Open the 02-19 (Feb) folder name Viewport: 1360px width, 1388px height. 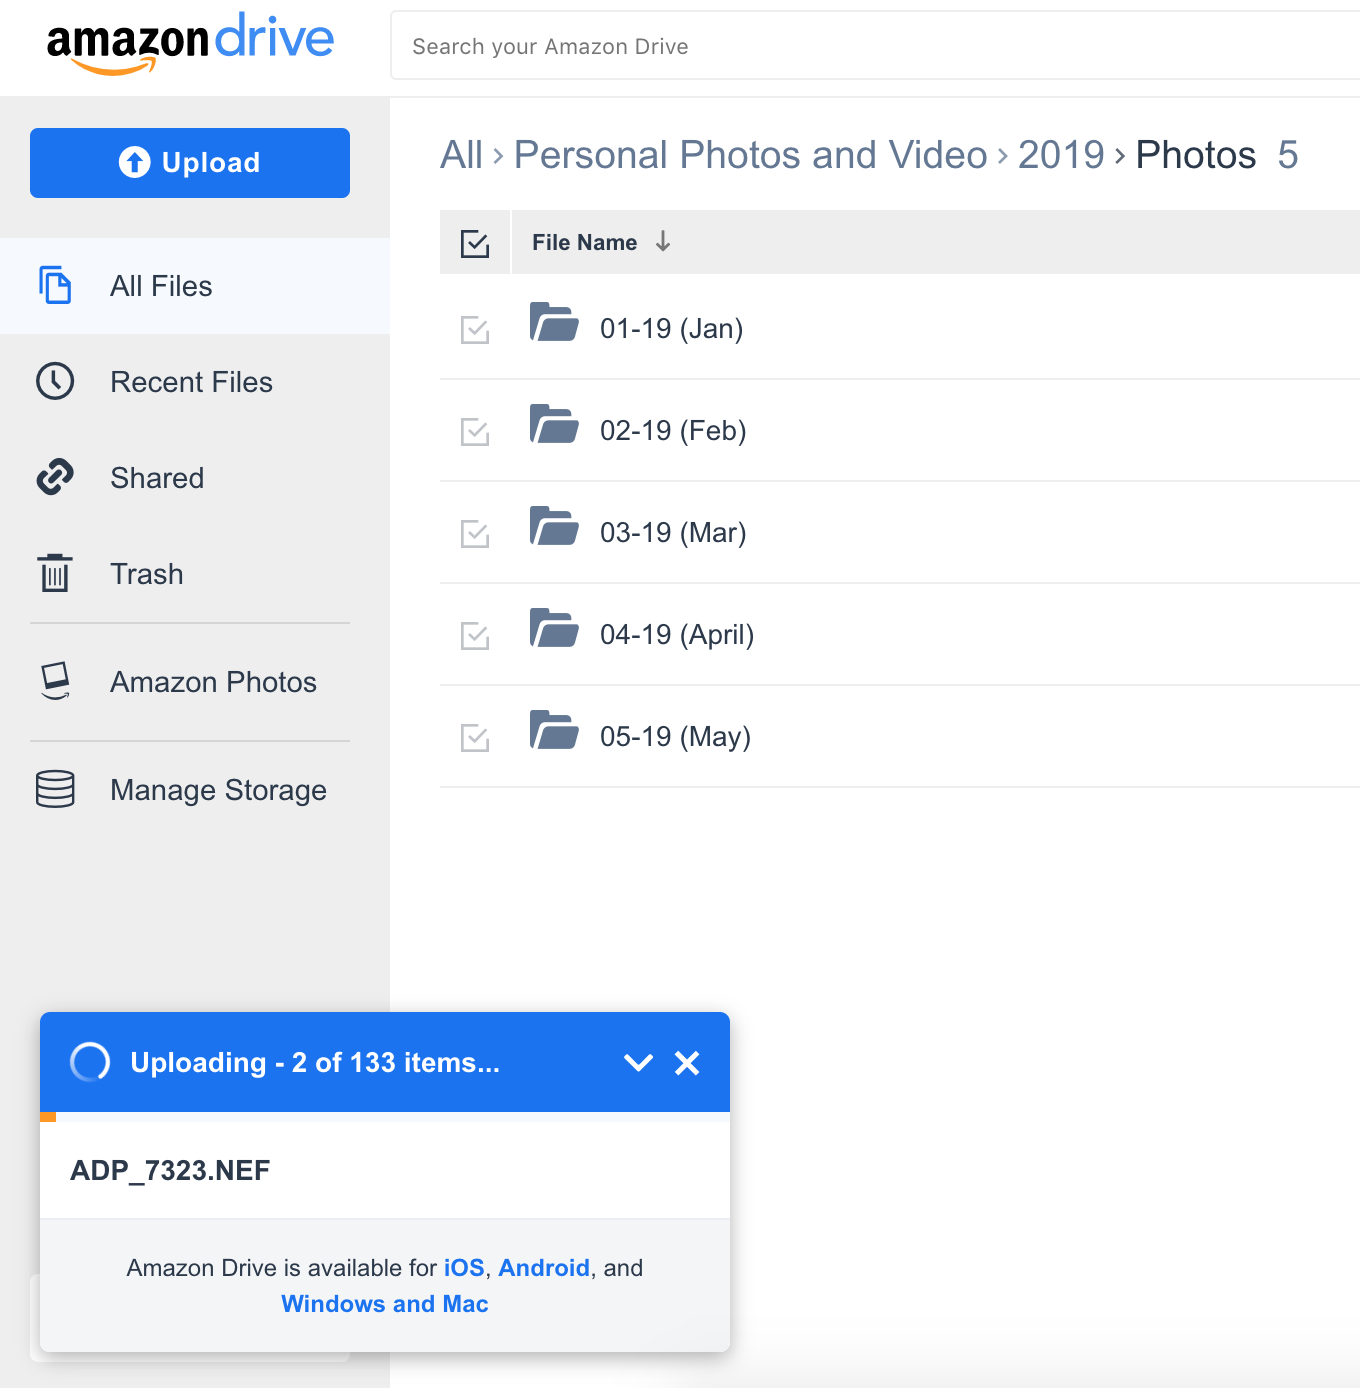click(673, 431)
